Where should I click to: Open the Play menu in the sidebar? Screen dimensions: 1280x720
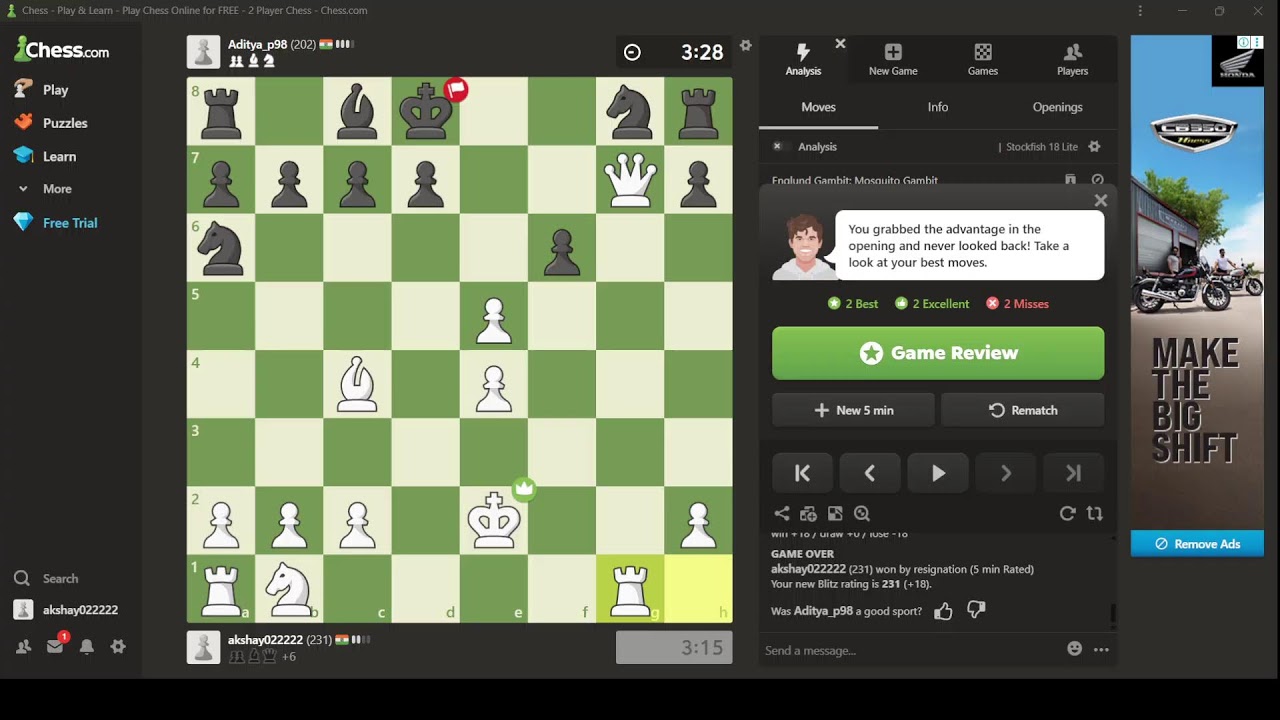pos(41,89)
